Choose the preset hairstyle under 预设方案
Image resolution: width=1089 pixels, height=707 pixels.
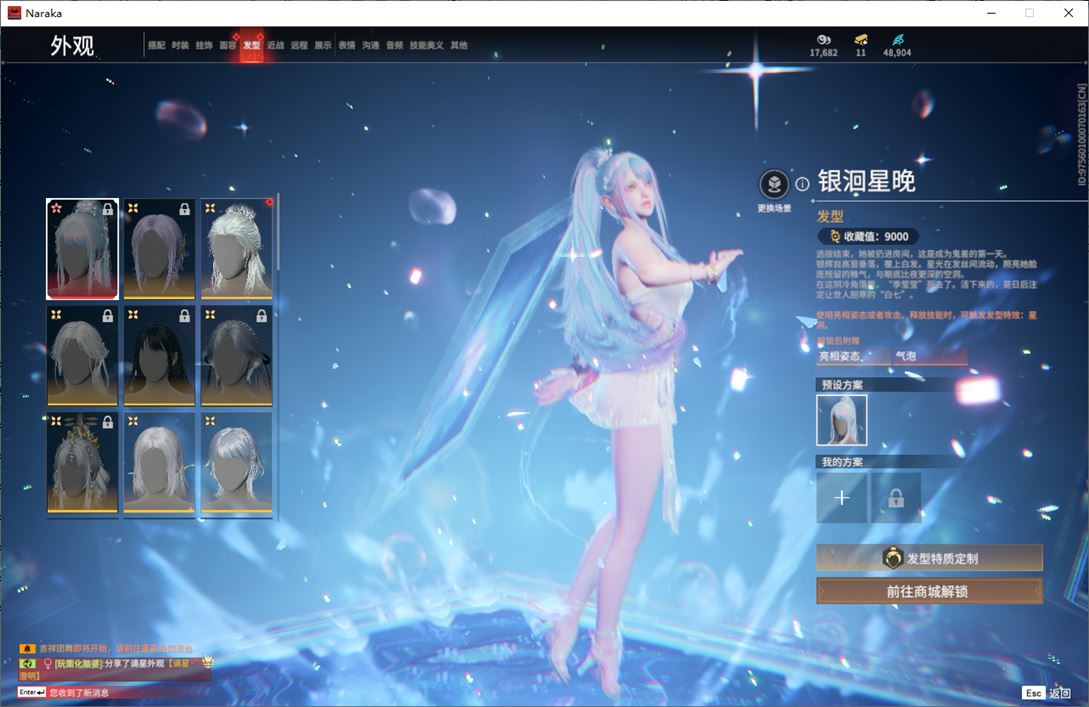842,420
